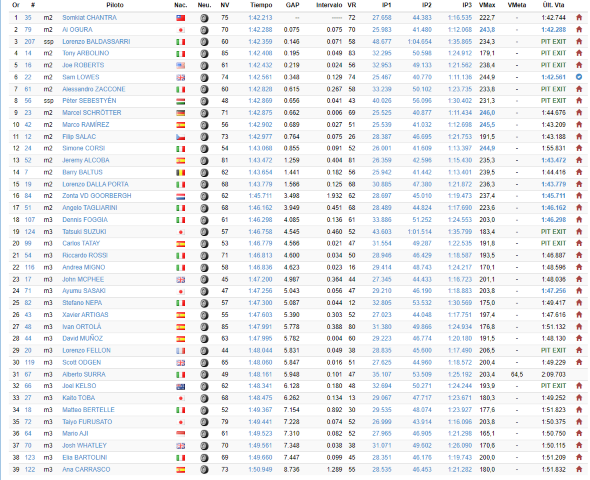
Task: Click bike number 119 link
Action: (30, 363)
